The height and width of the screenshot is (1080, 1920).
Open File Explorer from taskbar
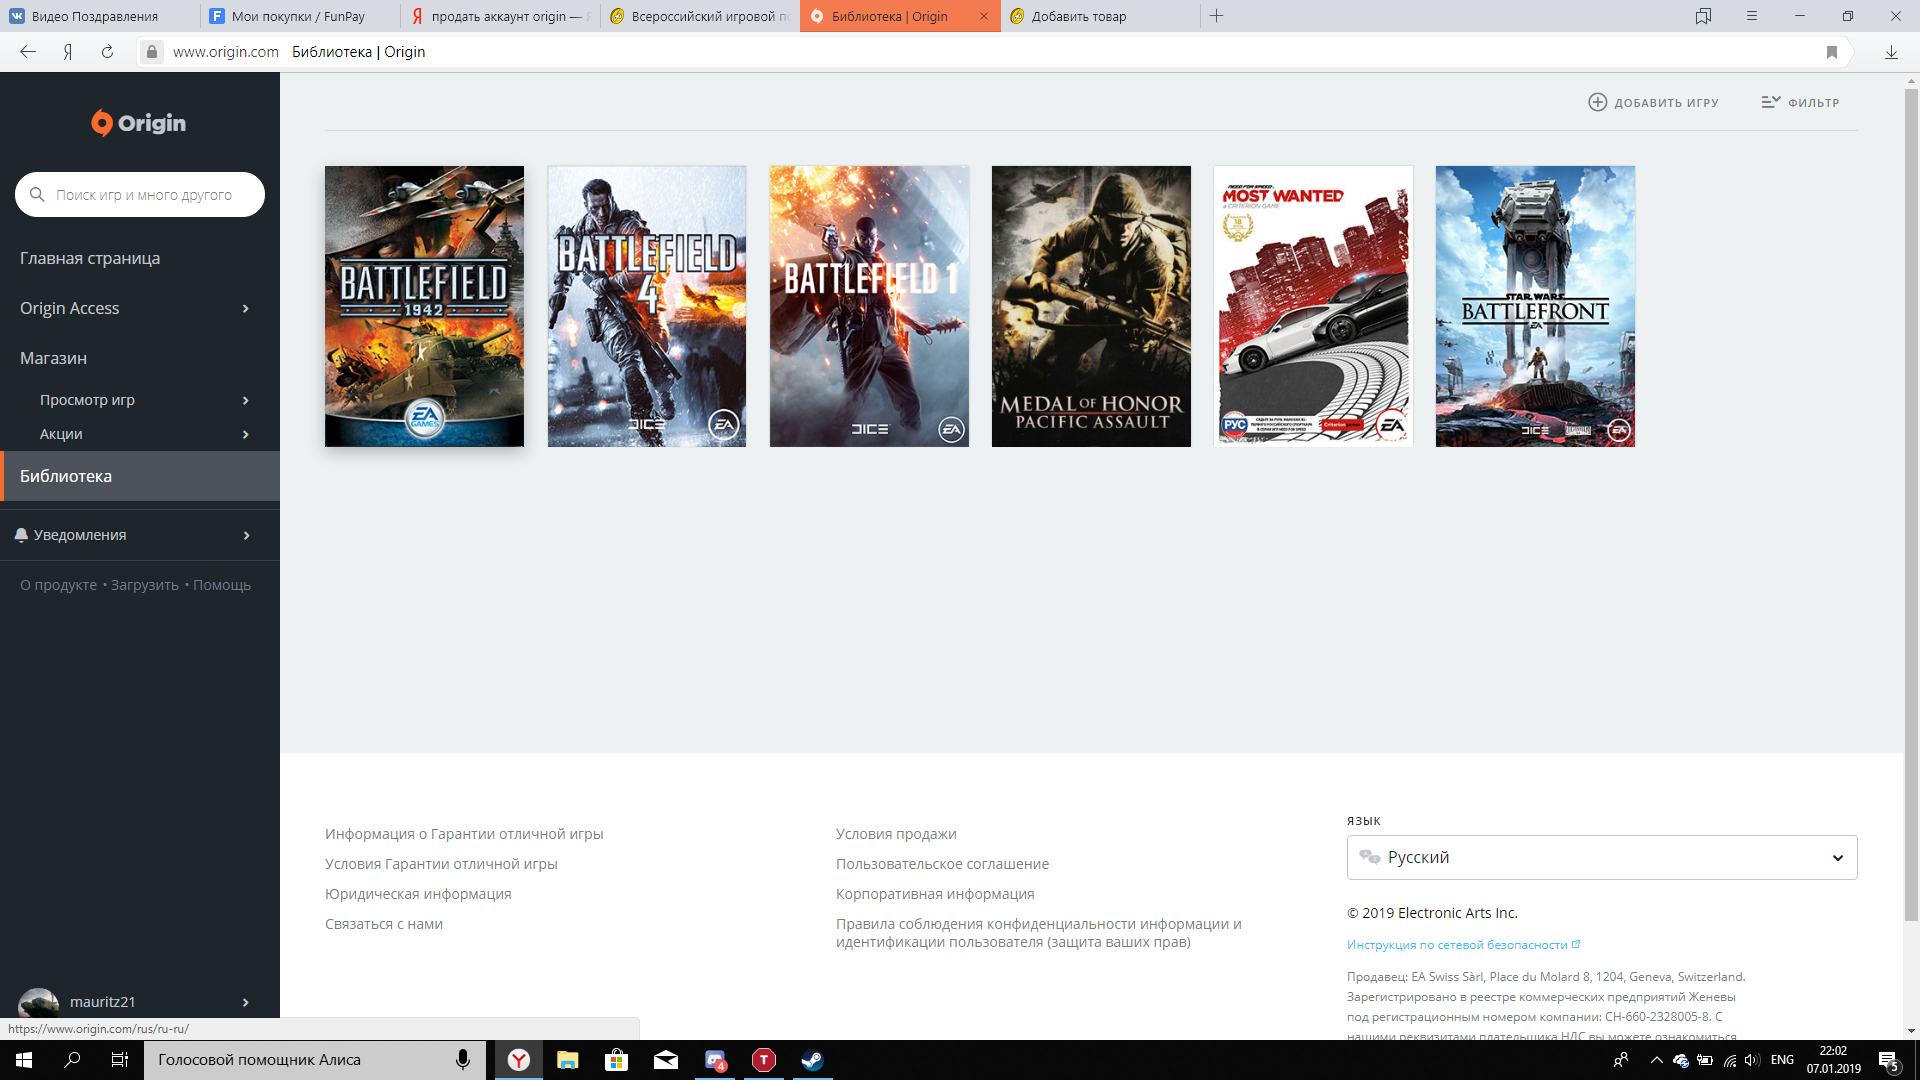pyautogui.click(x=567, y=1060)
